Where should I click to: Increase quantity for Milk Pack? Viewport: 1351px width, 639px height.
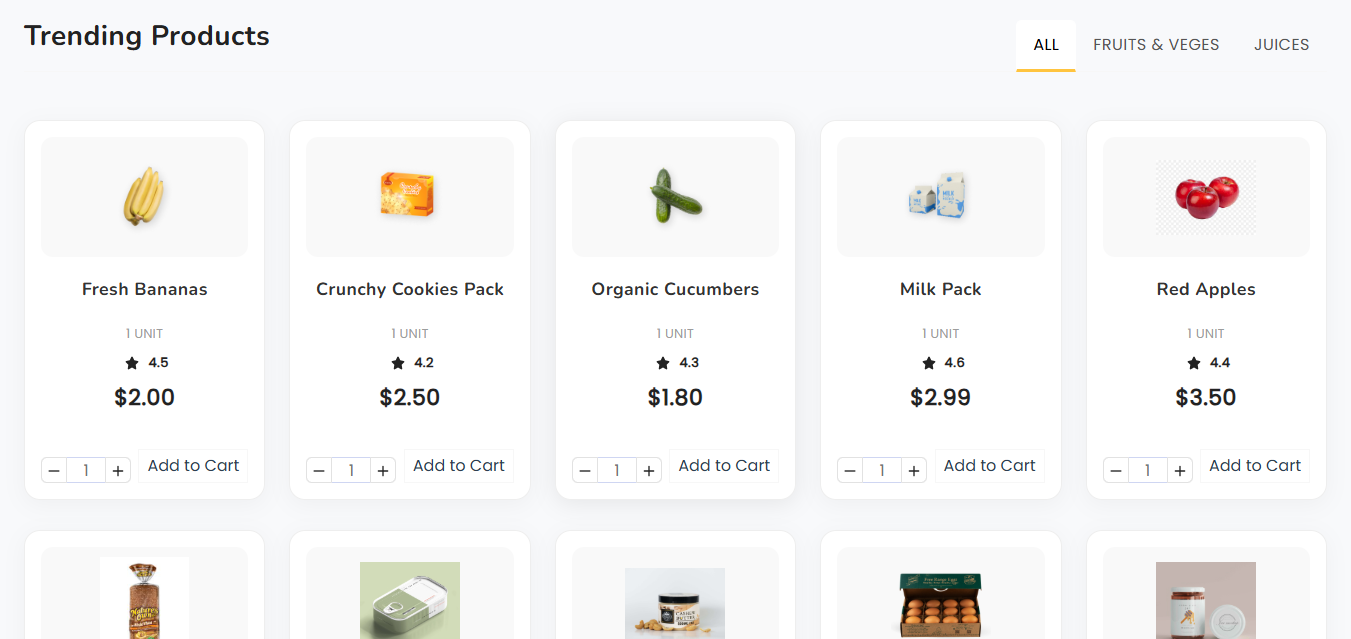point(914,470)
